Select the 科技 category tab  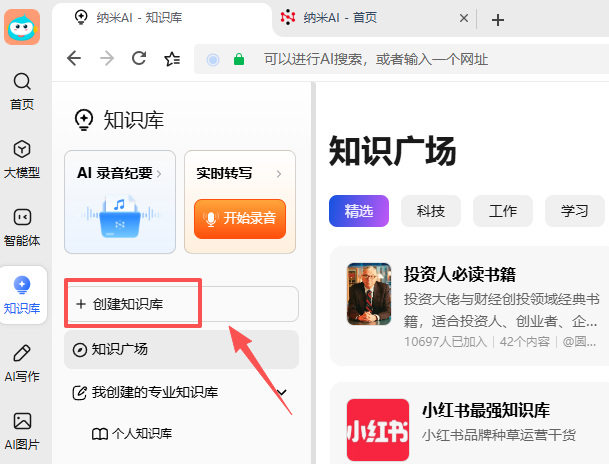pyautogui.click(x=431, y=211)
